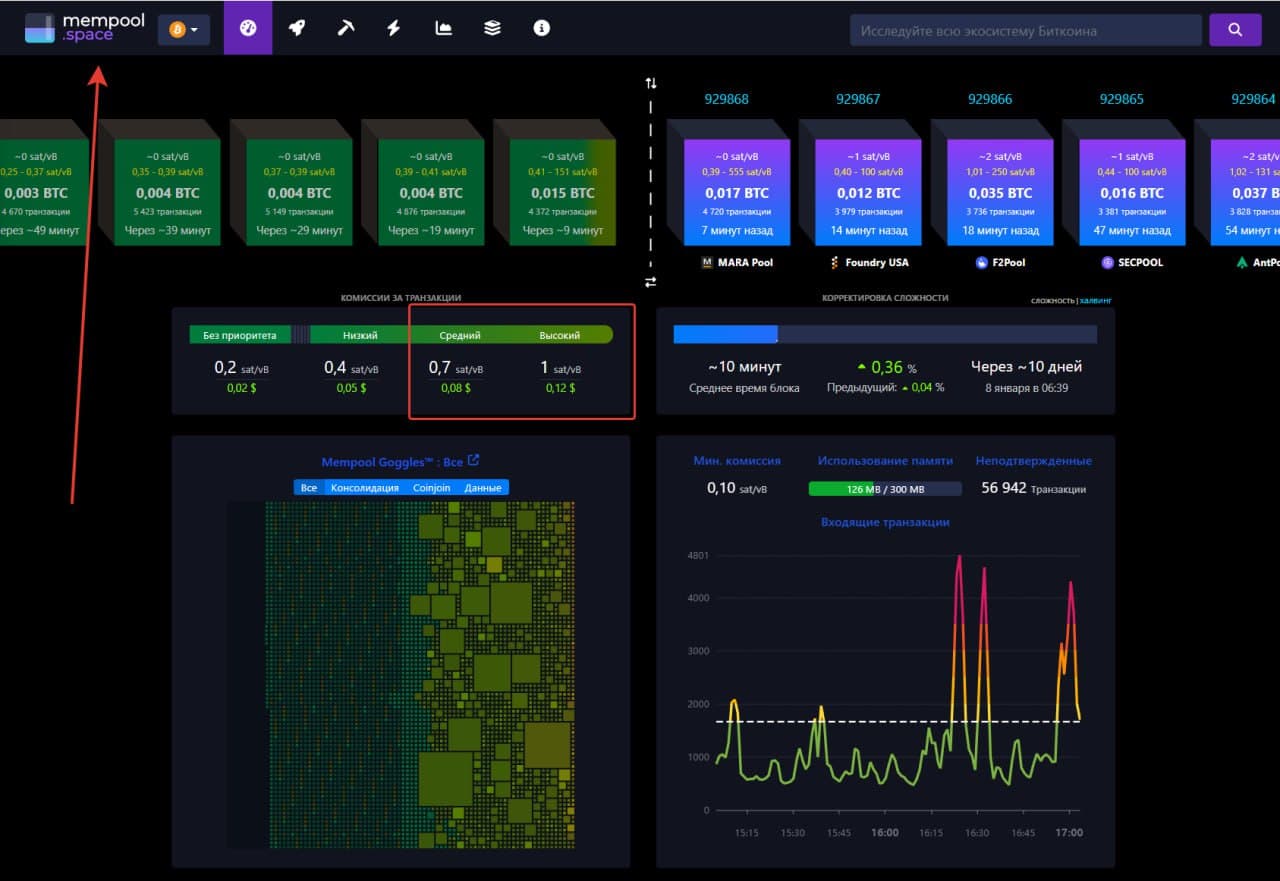Click the difficulty adjustment progress bar

[x=885, y=335]
